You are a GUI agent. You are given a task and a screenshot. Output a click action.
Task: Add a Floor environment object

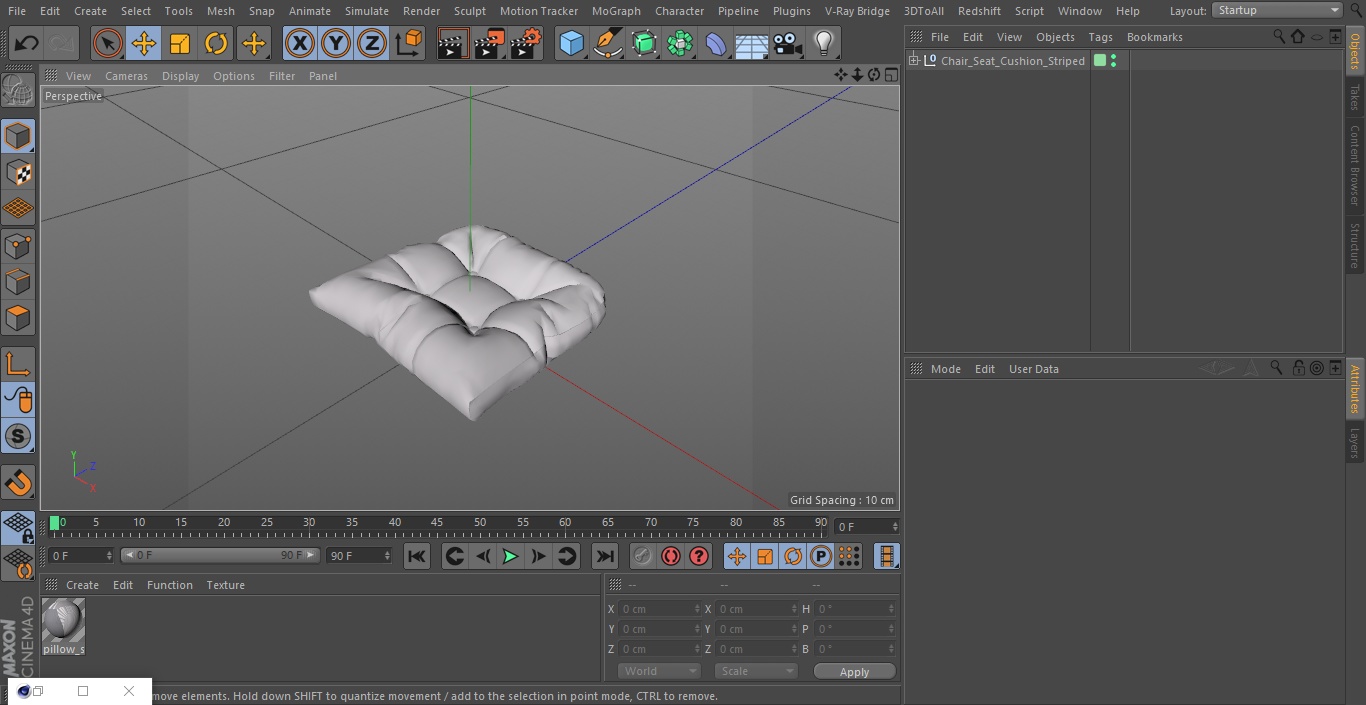[751, 43]
